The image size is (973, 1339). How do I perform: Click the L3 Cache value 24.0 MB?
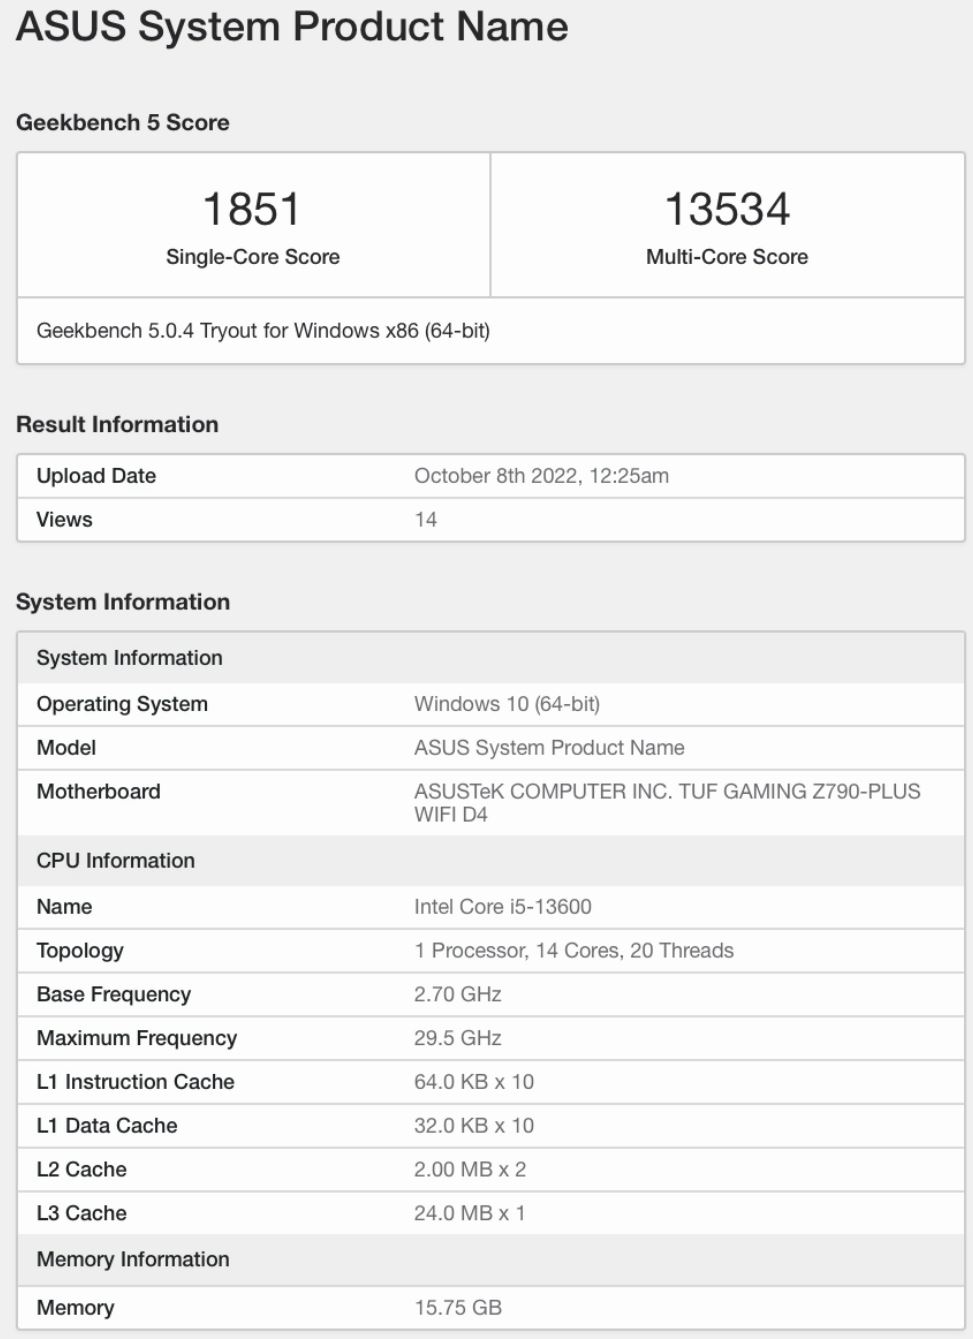point(469,1213)
